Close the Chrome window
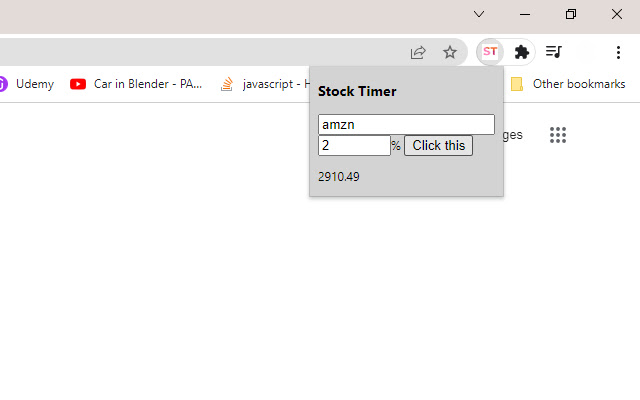The width and height of the screenshot is (640, 400). click(617, 14)
